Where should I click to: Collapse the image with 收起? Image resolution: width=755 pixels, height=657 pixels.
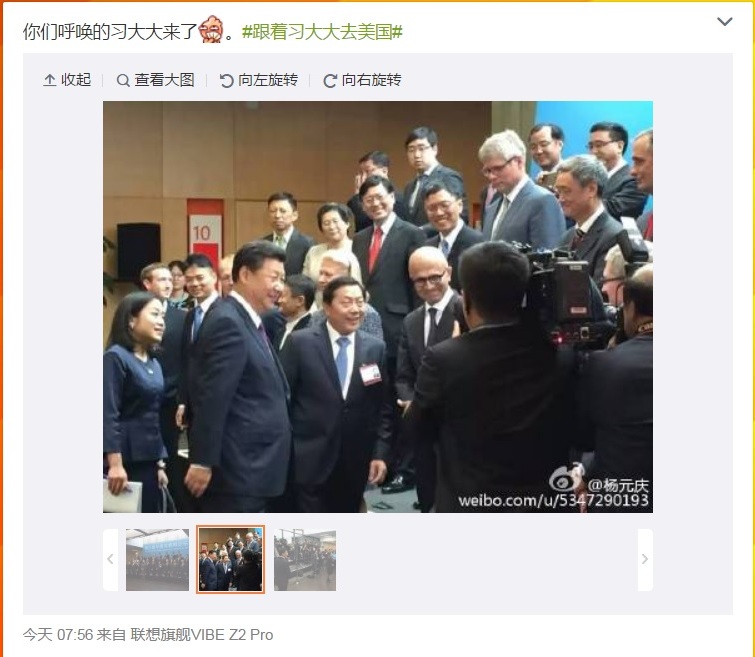pos(67,80)
